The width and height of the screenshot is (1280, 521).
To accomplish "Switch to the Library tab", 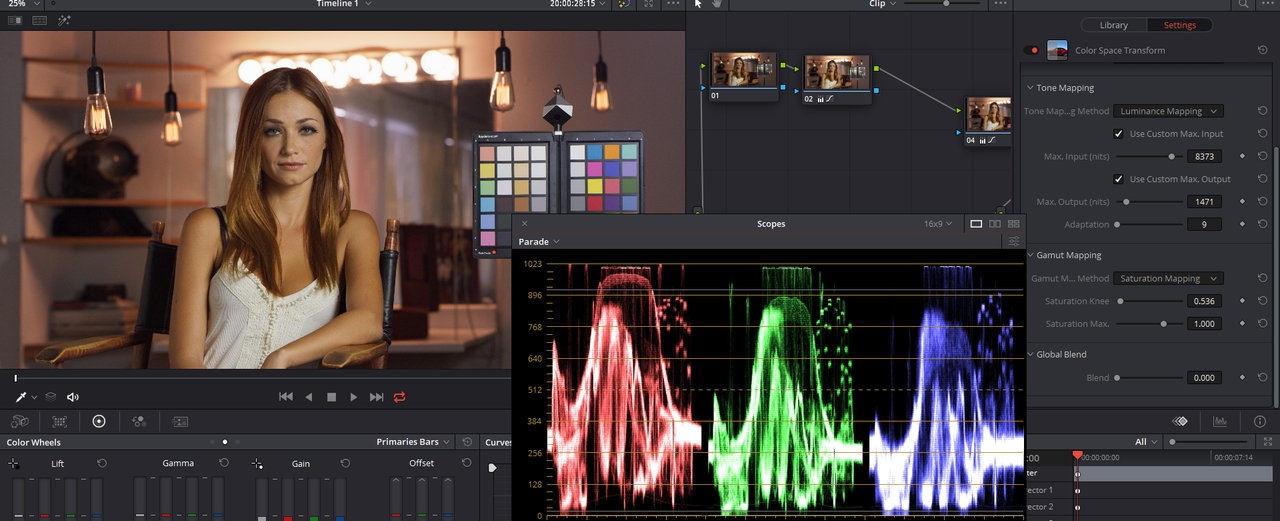I will 1113,25.
